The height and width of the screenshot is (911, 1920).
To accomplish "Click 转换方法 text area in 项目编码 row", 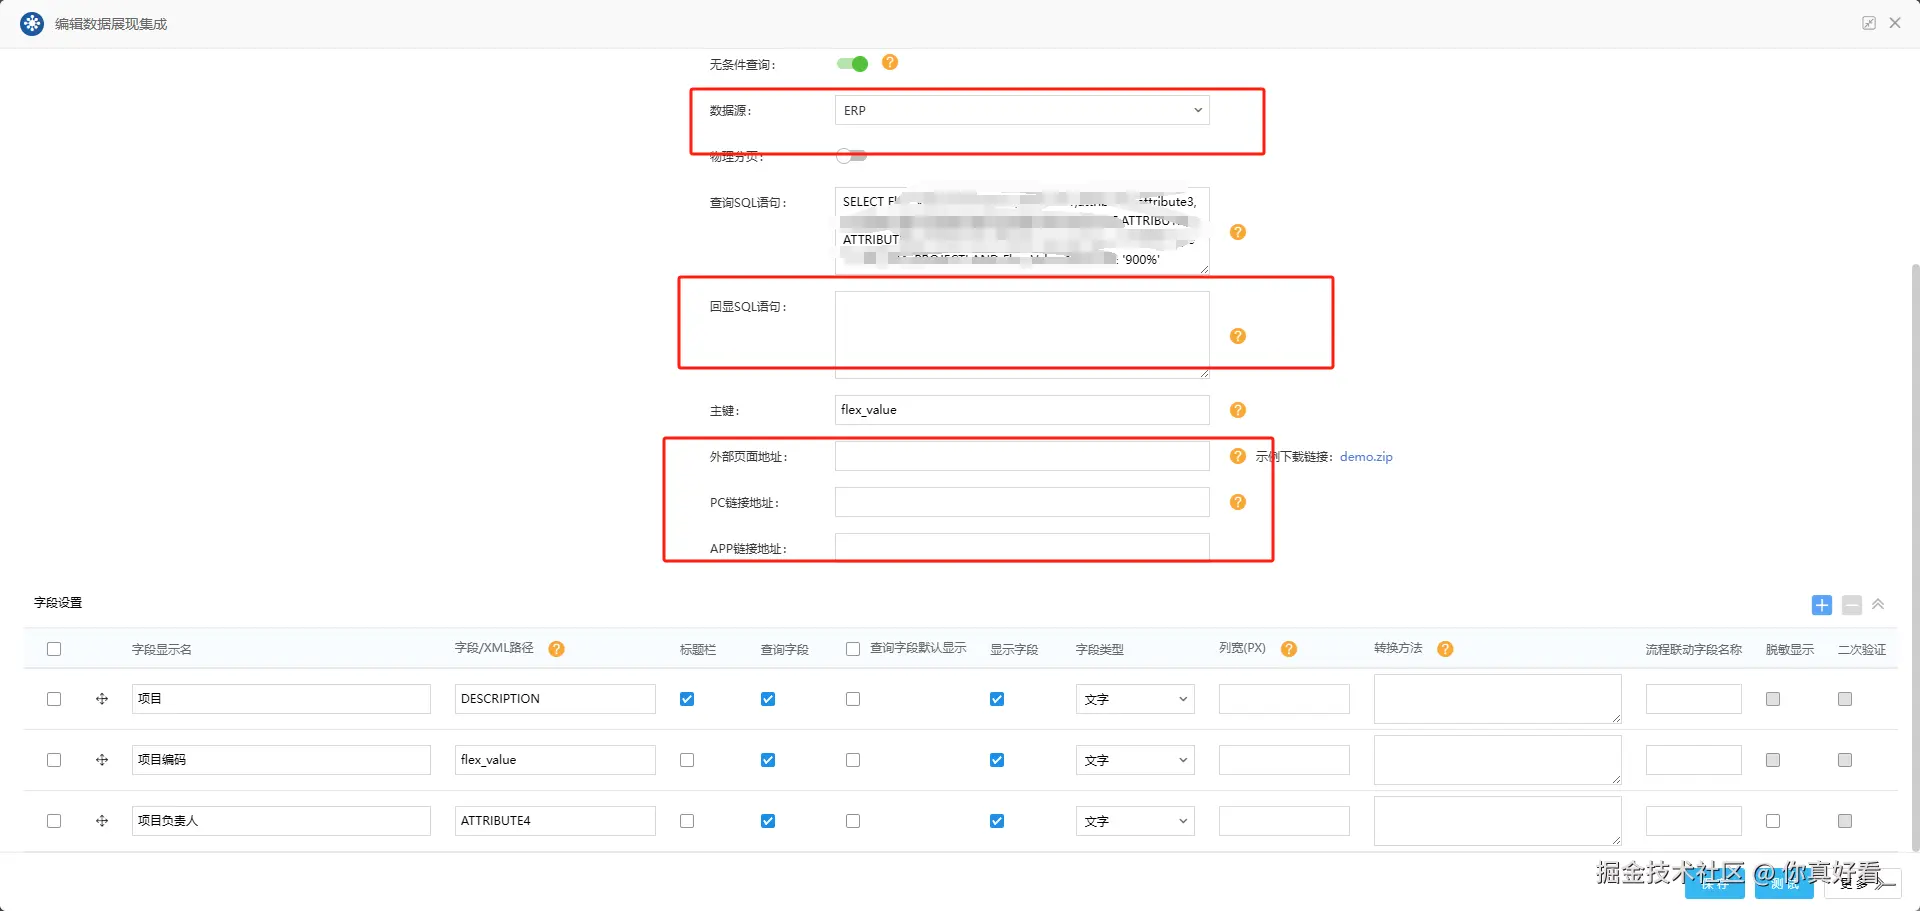I will 1497,760.
